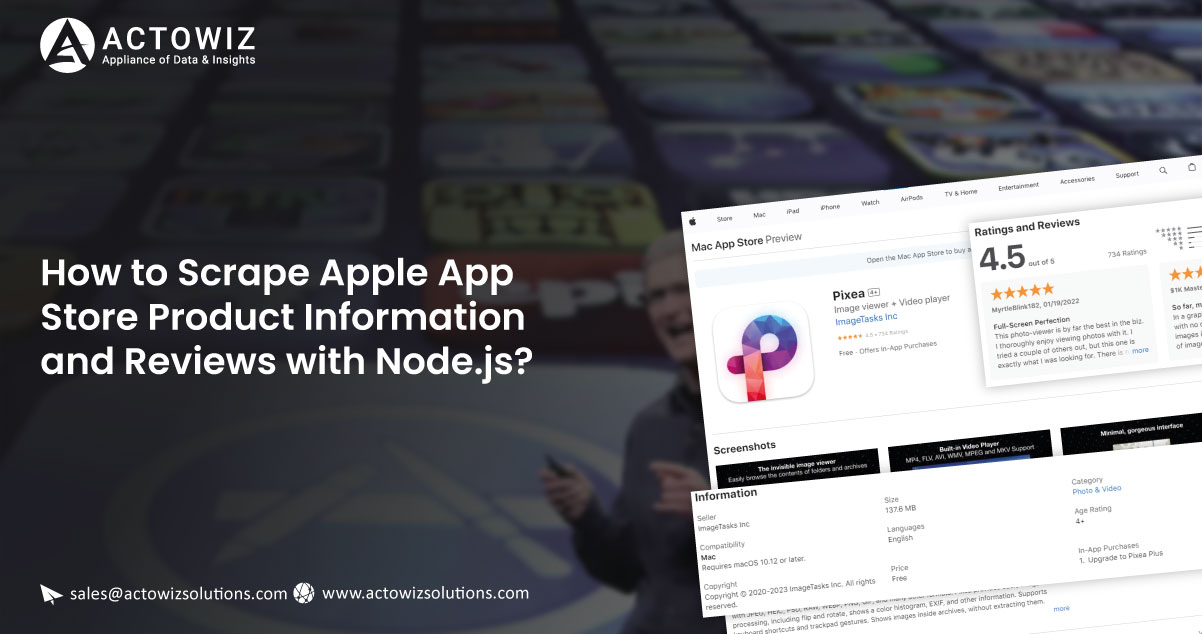Click the ACTOWIZ brand name text

pyautogui.click(x=178, y=37)
